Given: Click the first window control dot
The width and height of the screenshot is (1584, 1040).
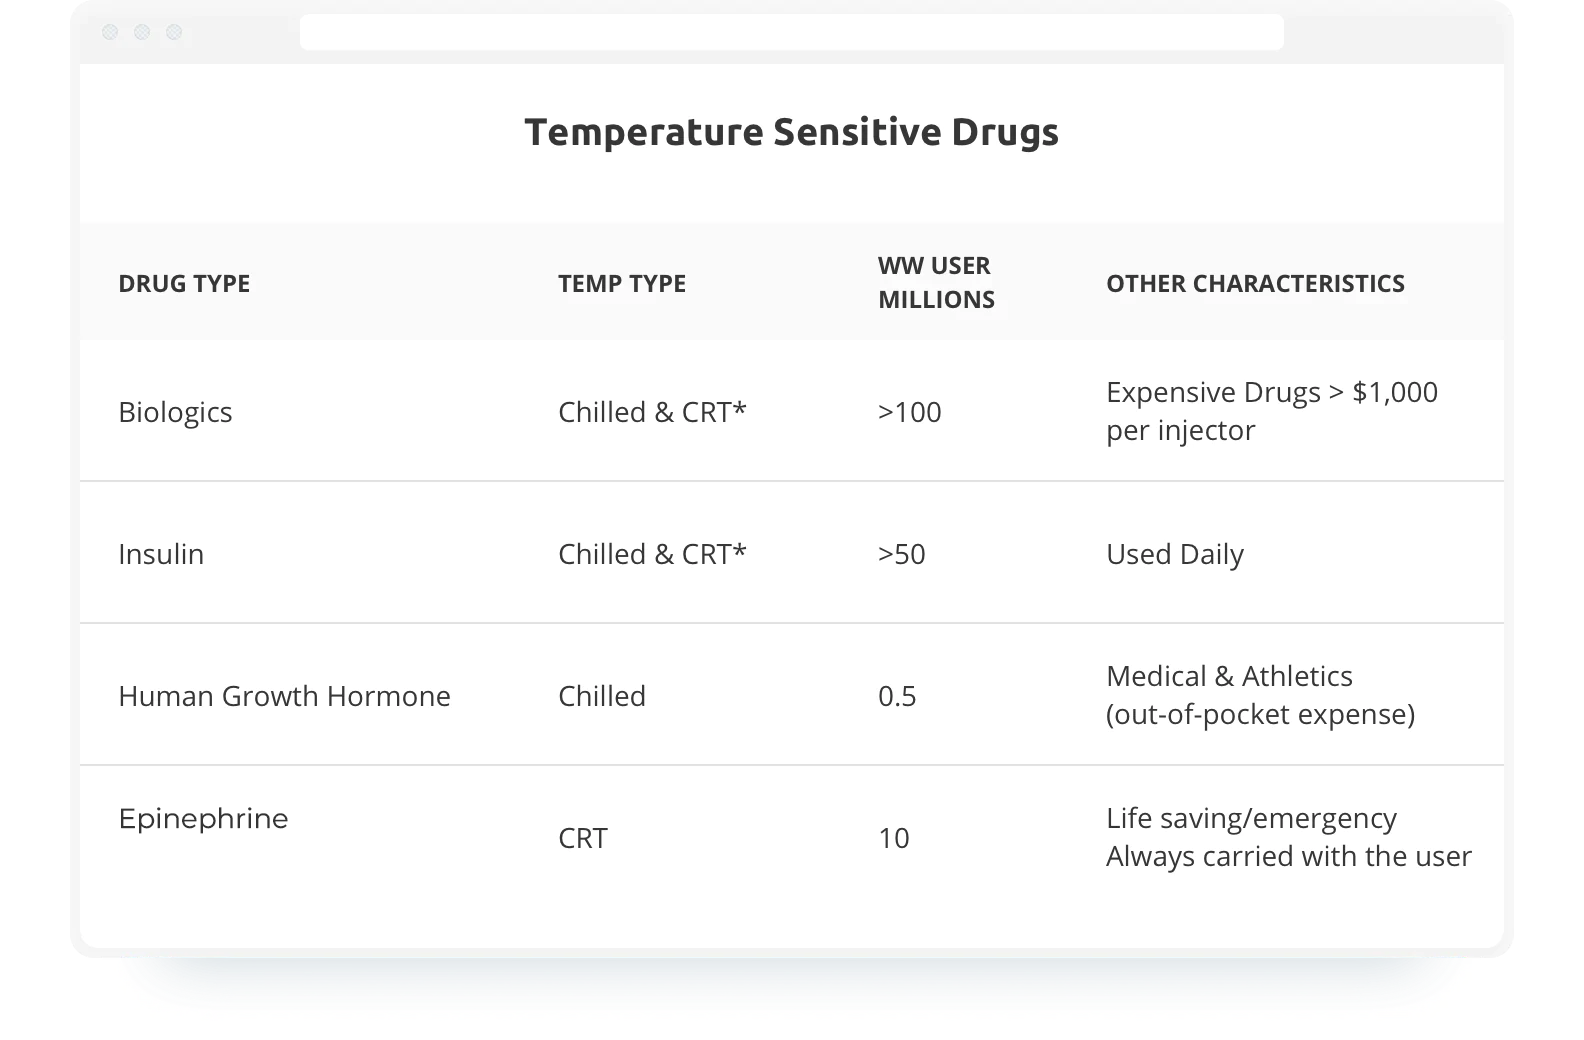Looking at the screenshot, I should (110, 32).
